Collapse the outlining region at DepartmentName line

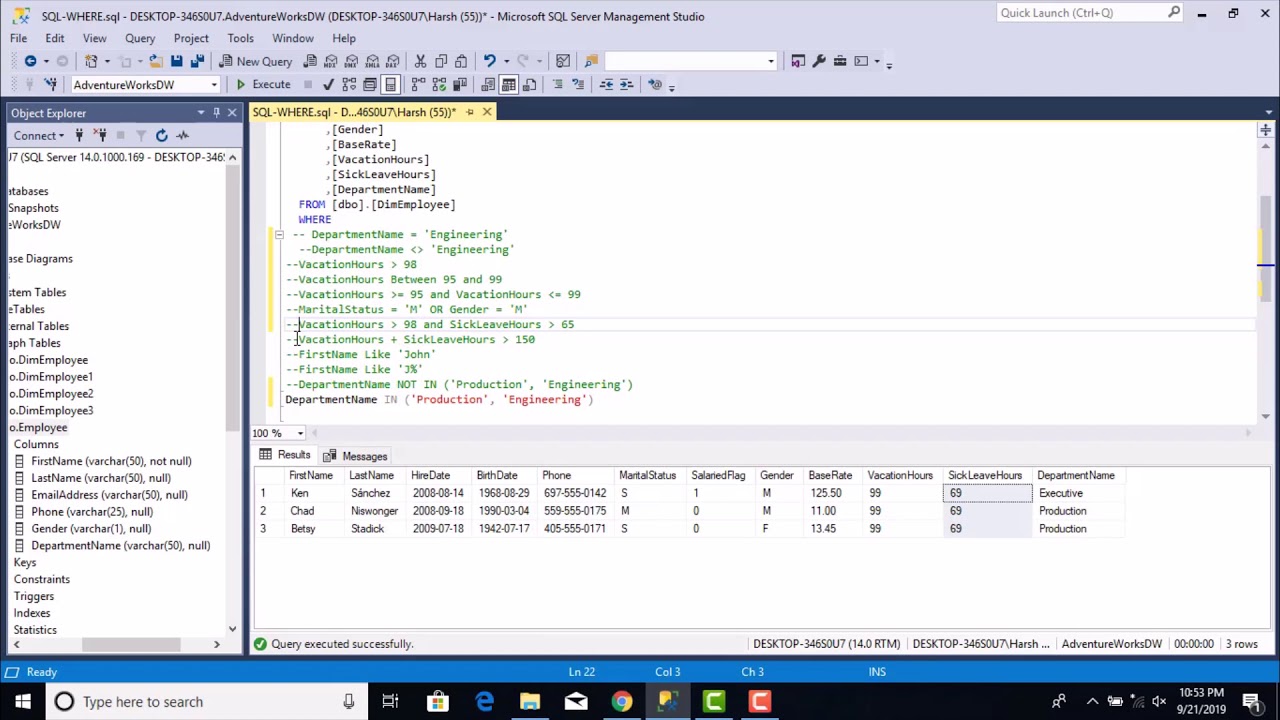coord(279,235)
